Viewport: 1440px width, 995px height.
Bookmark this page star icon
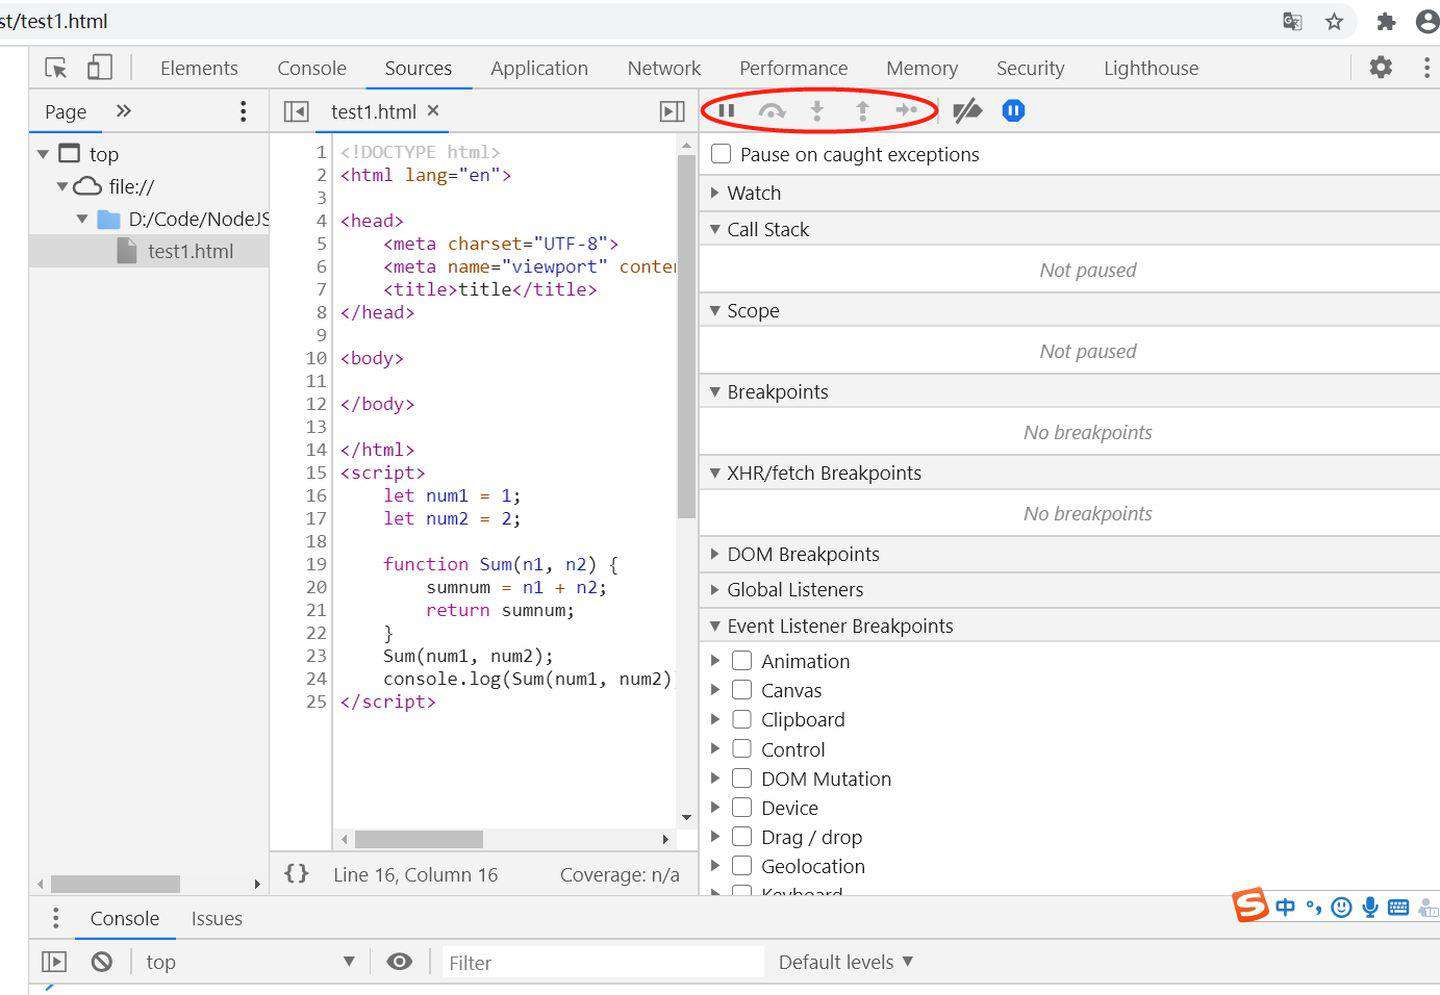coord(1334,22)
